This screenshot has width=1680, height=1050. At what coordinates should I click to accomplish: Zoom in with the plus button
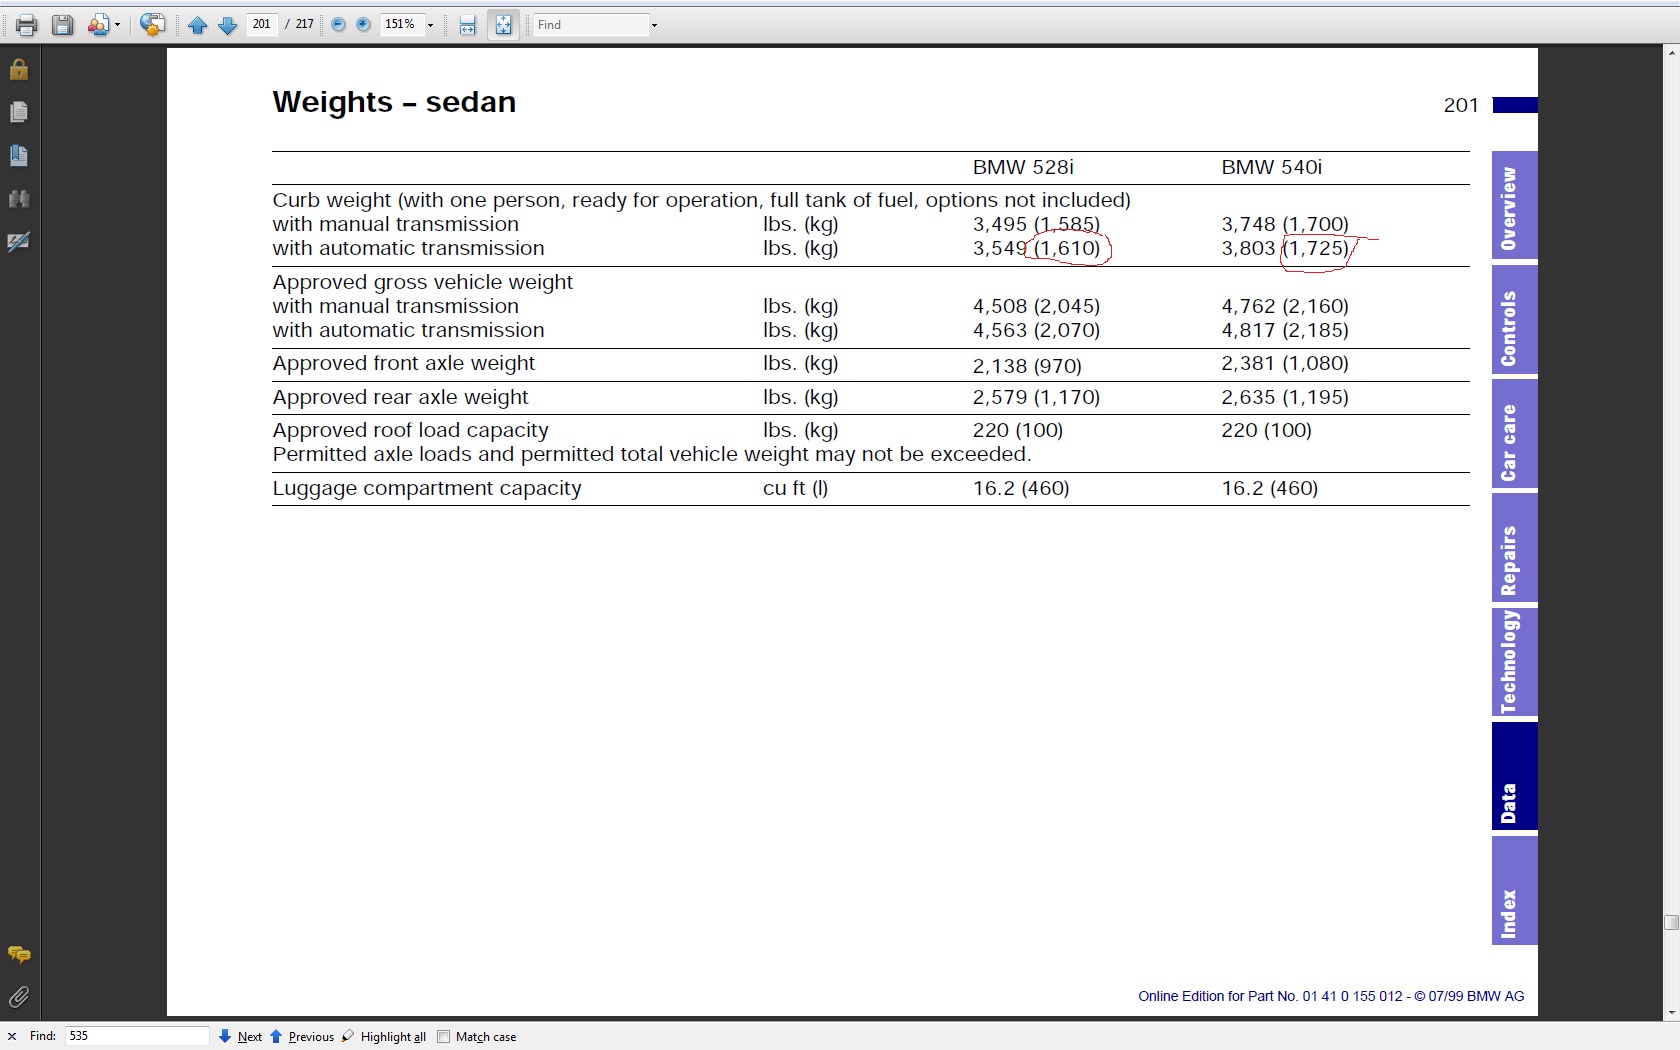tap(364, 25)
